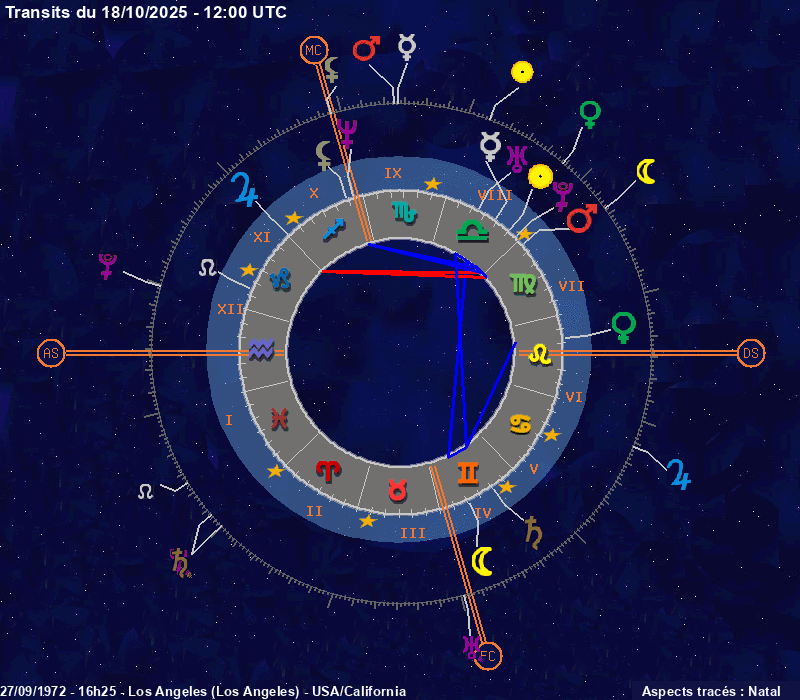Select the green Libra sign glyph
Image resolution: width=800 pixels, height=700 pixels.
pos(468,230)
